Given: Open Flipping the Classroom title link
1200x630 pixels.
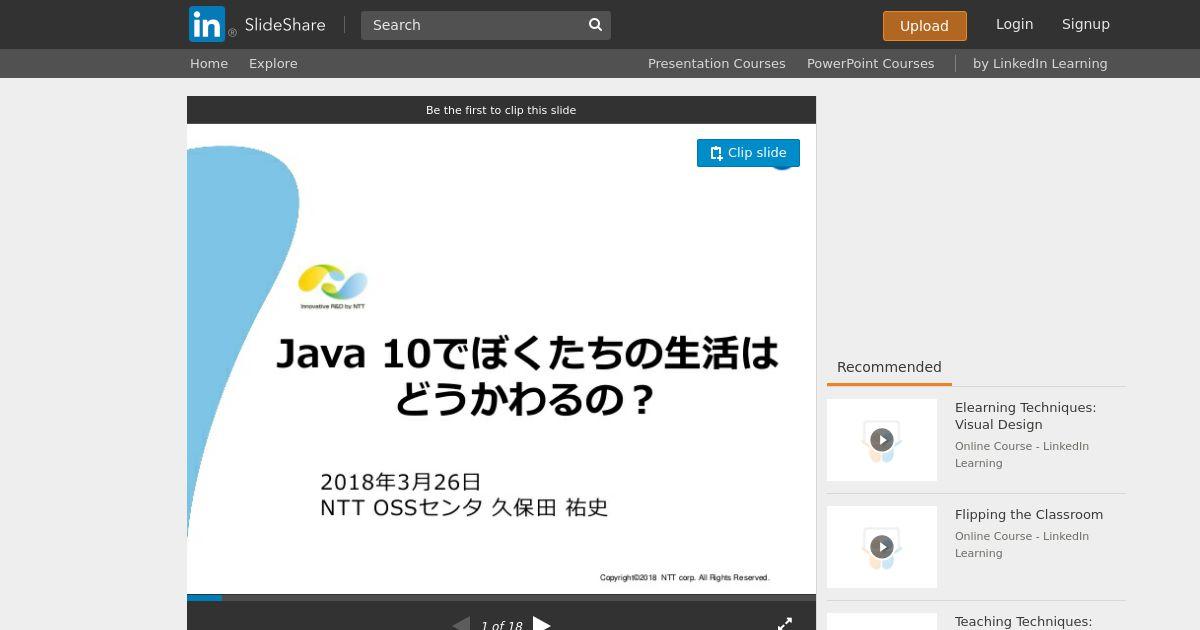Looking at the screenshot, I should (x=1029, y=515).
